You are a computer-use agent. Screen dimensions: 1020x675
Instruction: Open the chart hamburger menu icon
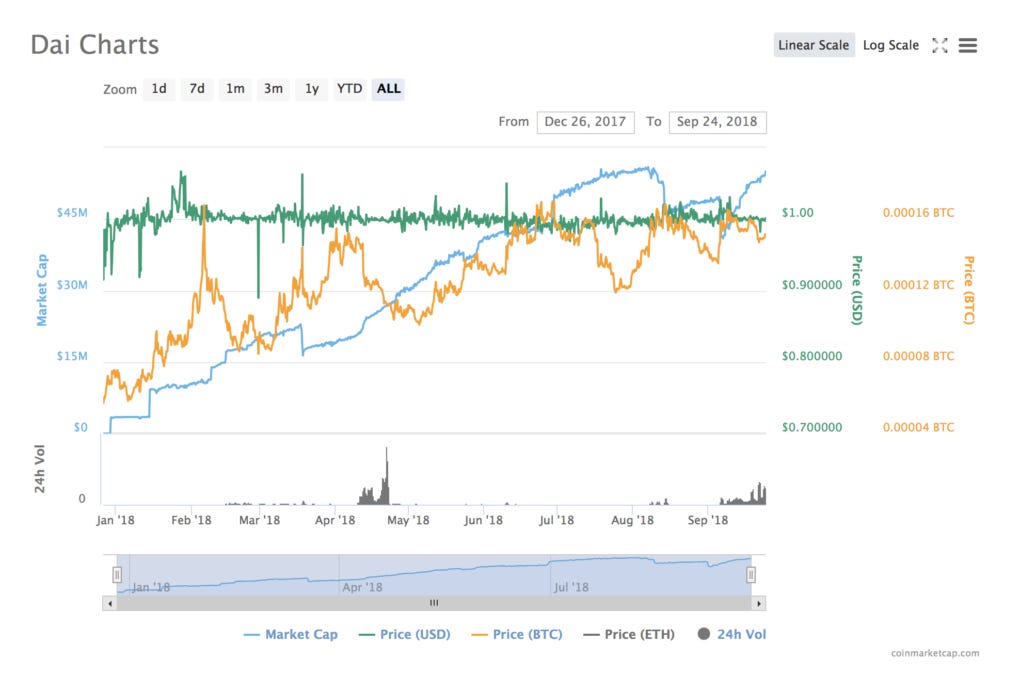967,46
